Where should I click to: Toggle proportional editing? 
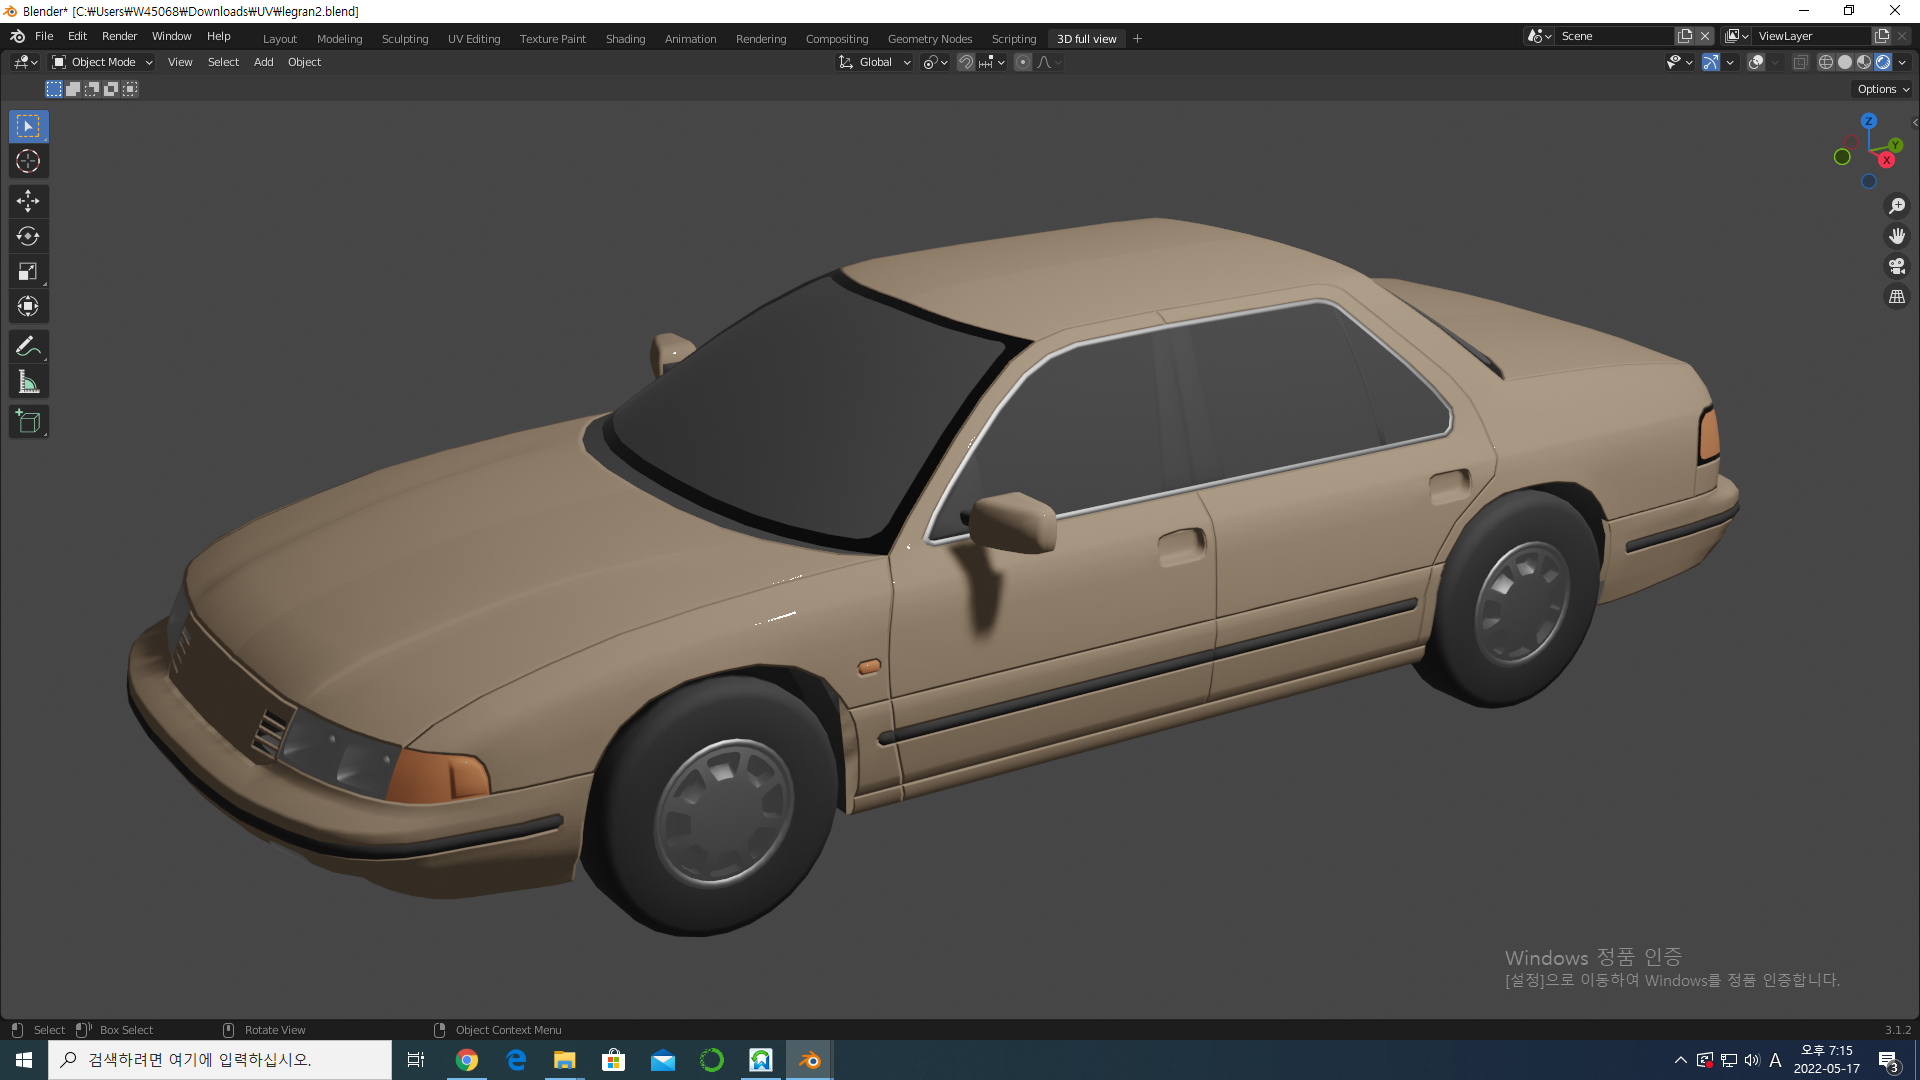pyautogui.click(x=1022, y=62)
